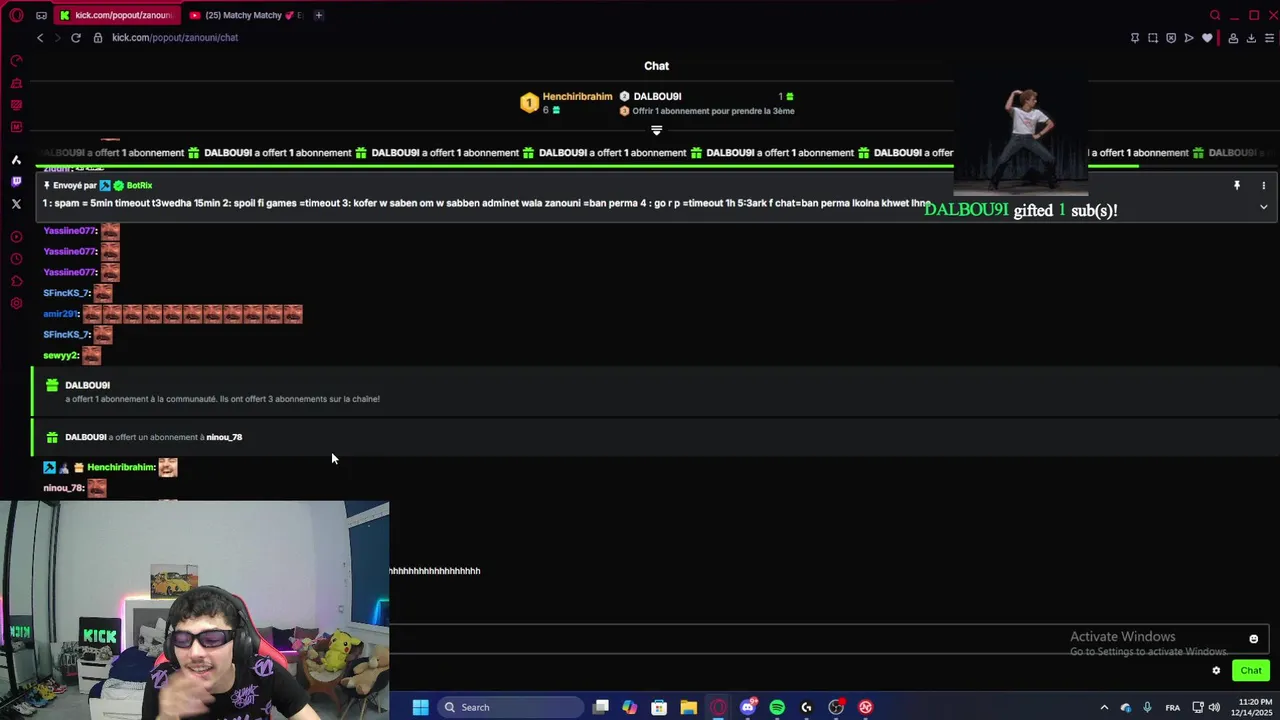The image size is (1280, 720).
Task: View site security lock info
Action: (98, 38)
